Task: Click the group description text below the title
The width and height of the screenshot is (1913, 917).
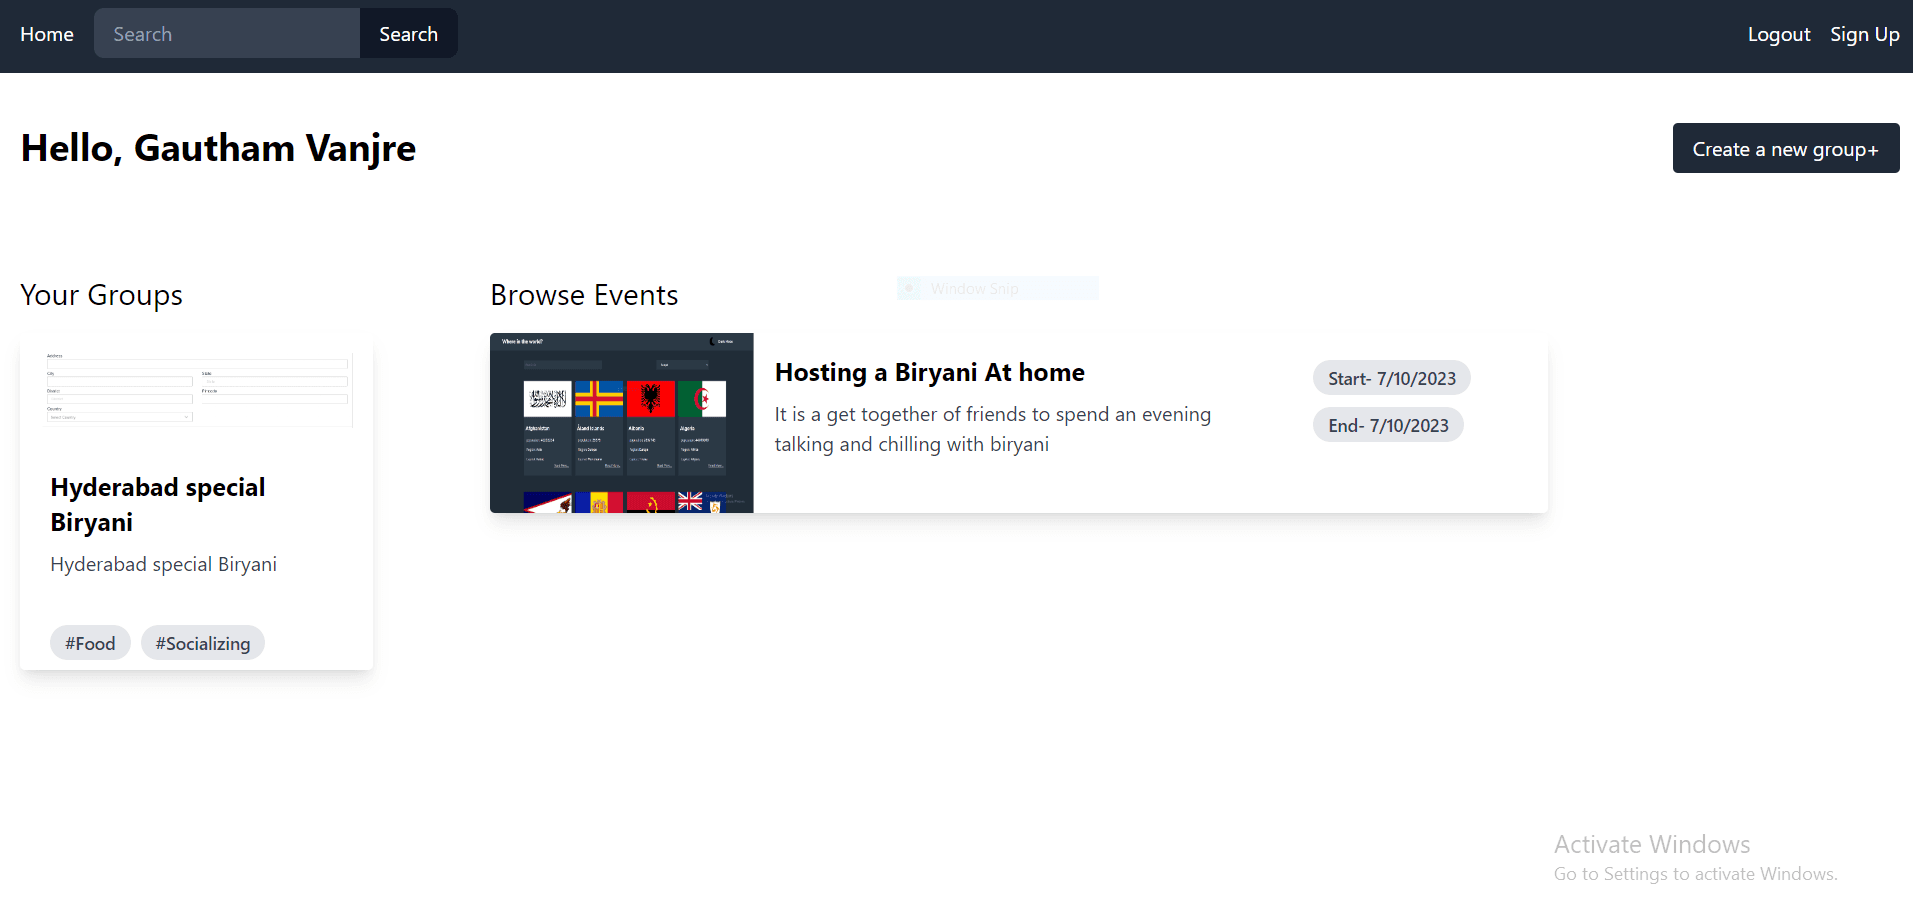Action: (x=163, y=564)
